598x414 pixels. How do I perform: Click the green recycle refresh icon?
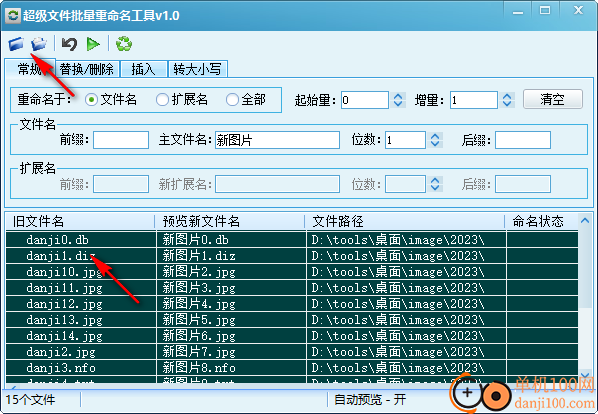click(x=124, y=44)
